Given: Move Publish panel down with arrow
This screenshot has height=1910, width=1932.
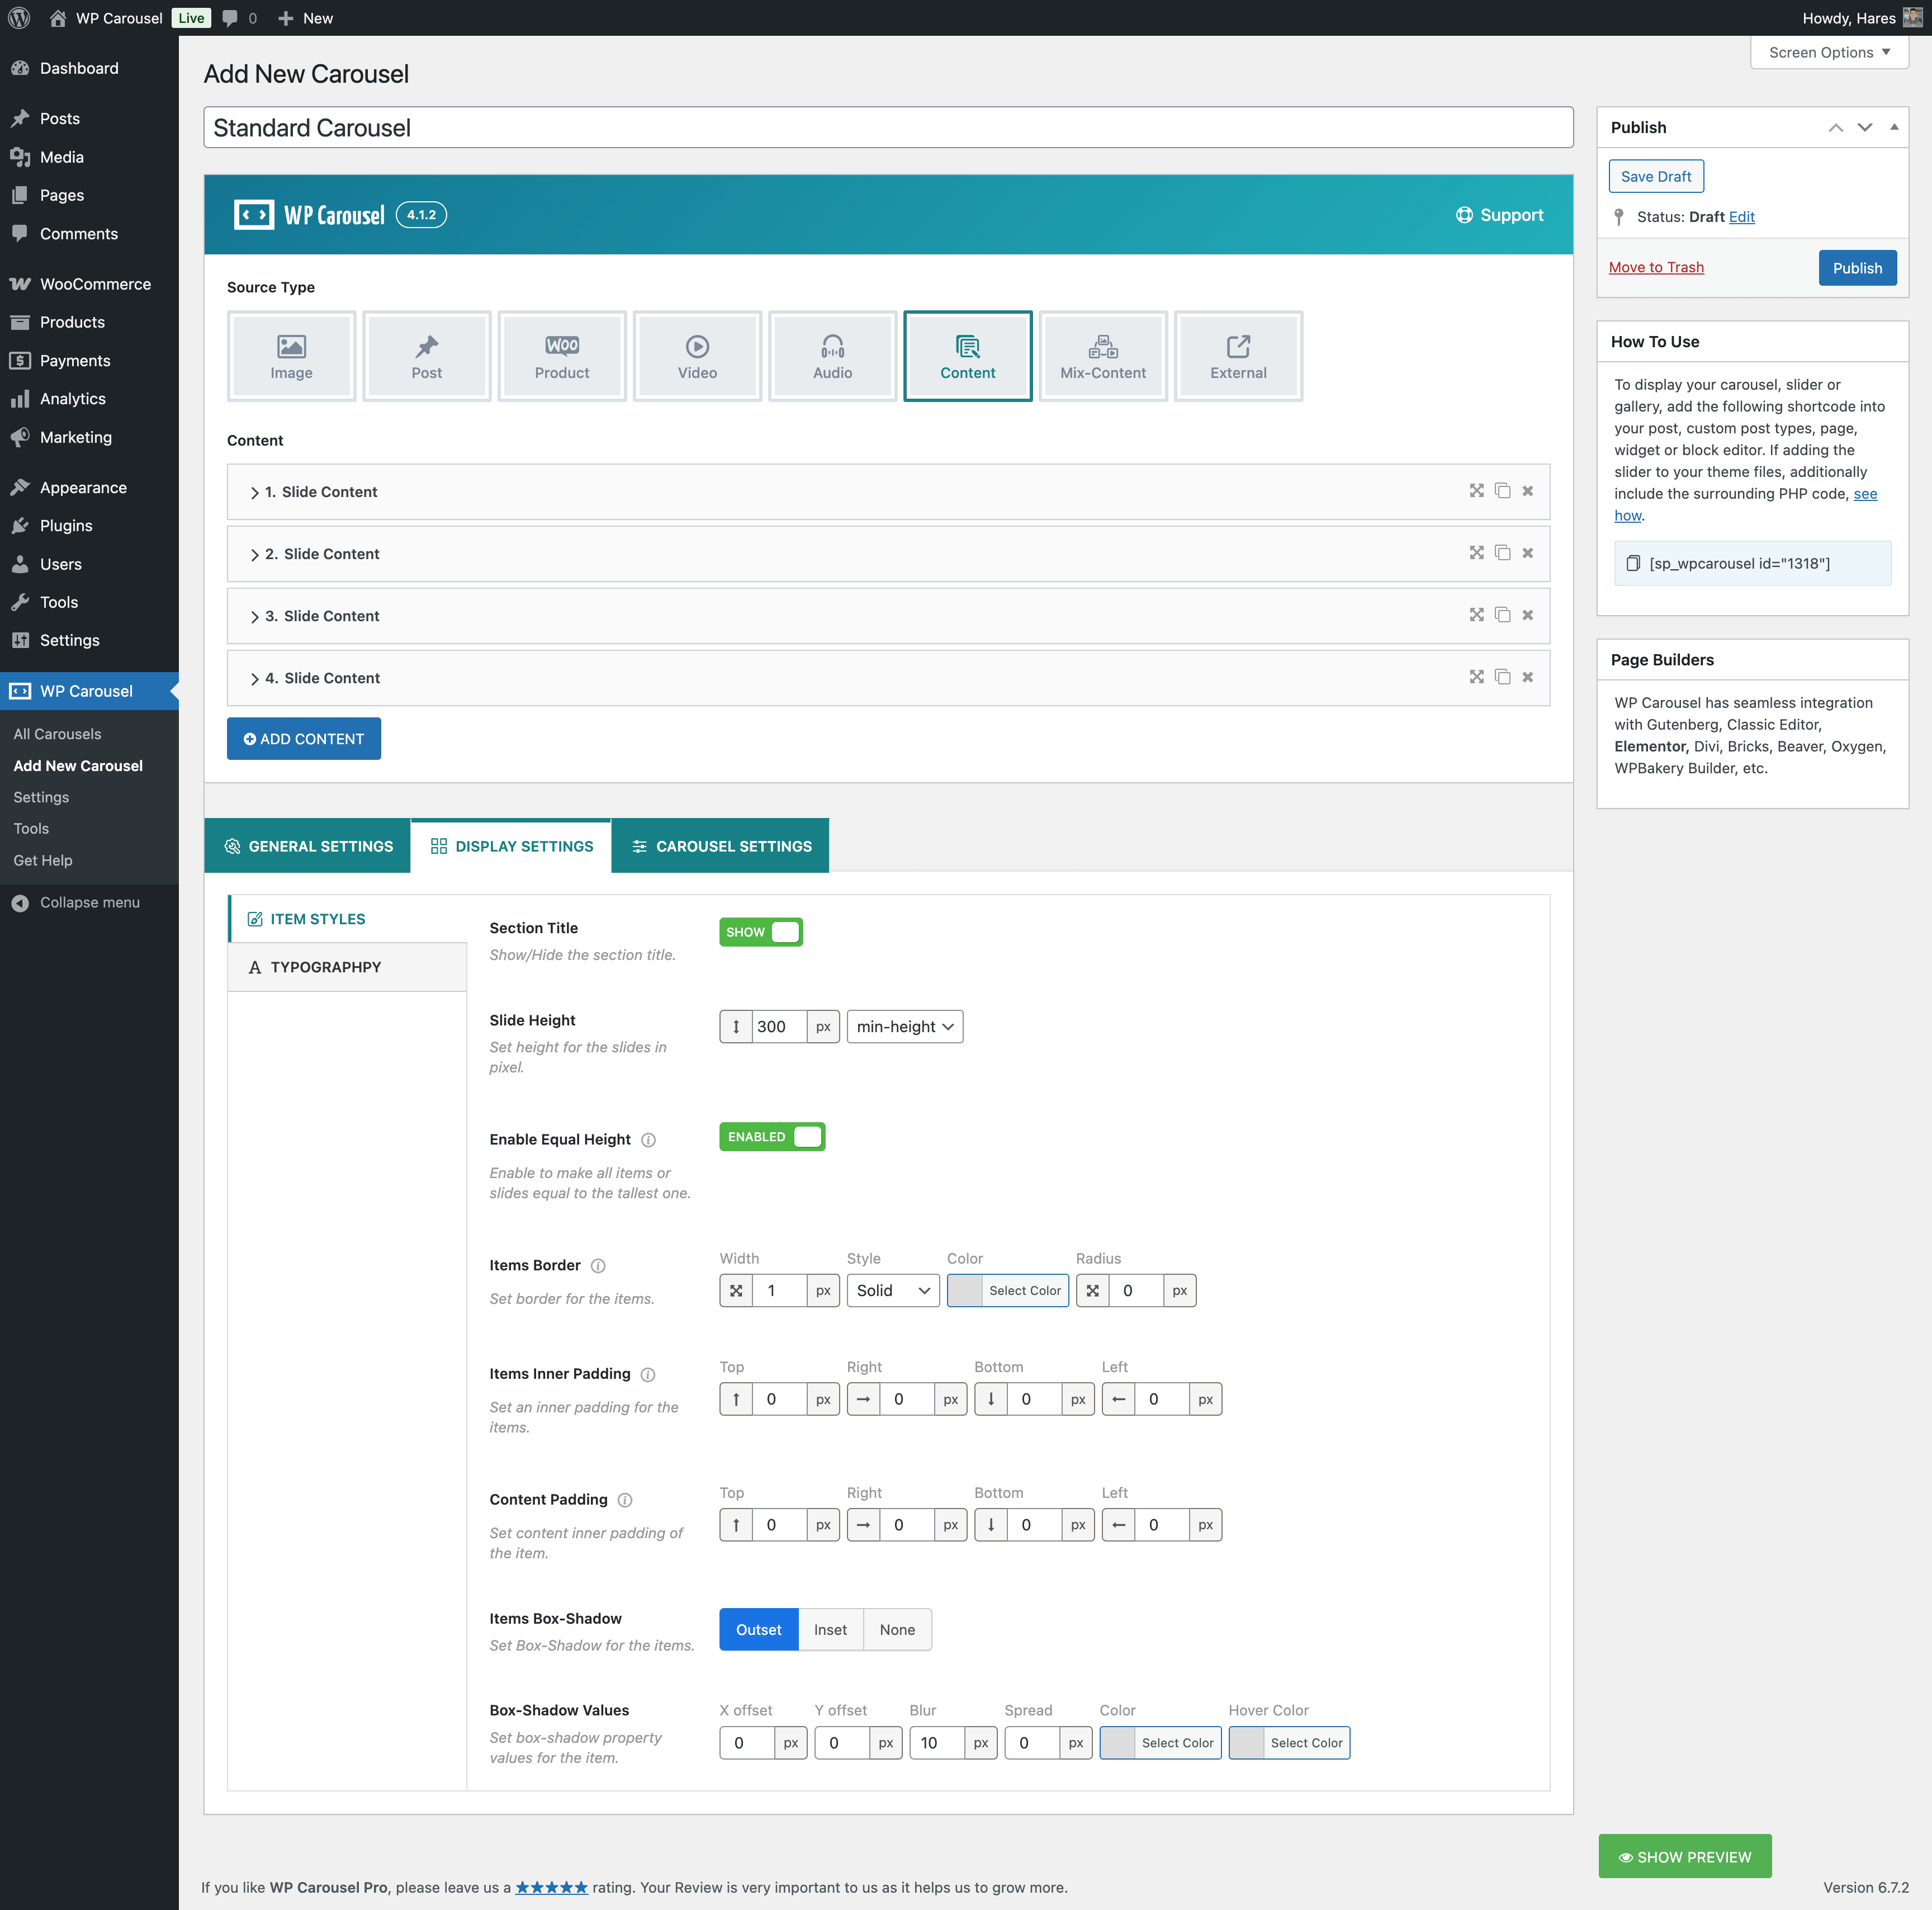Looking at the screenshot, I should (x=1864, y=127).
